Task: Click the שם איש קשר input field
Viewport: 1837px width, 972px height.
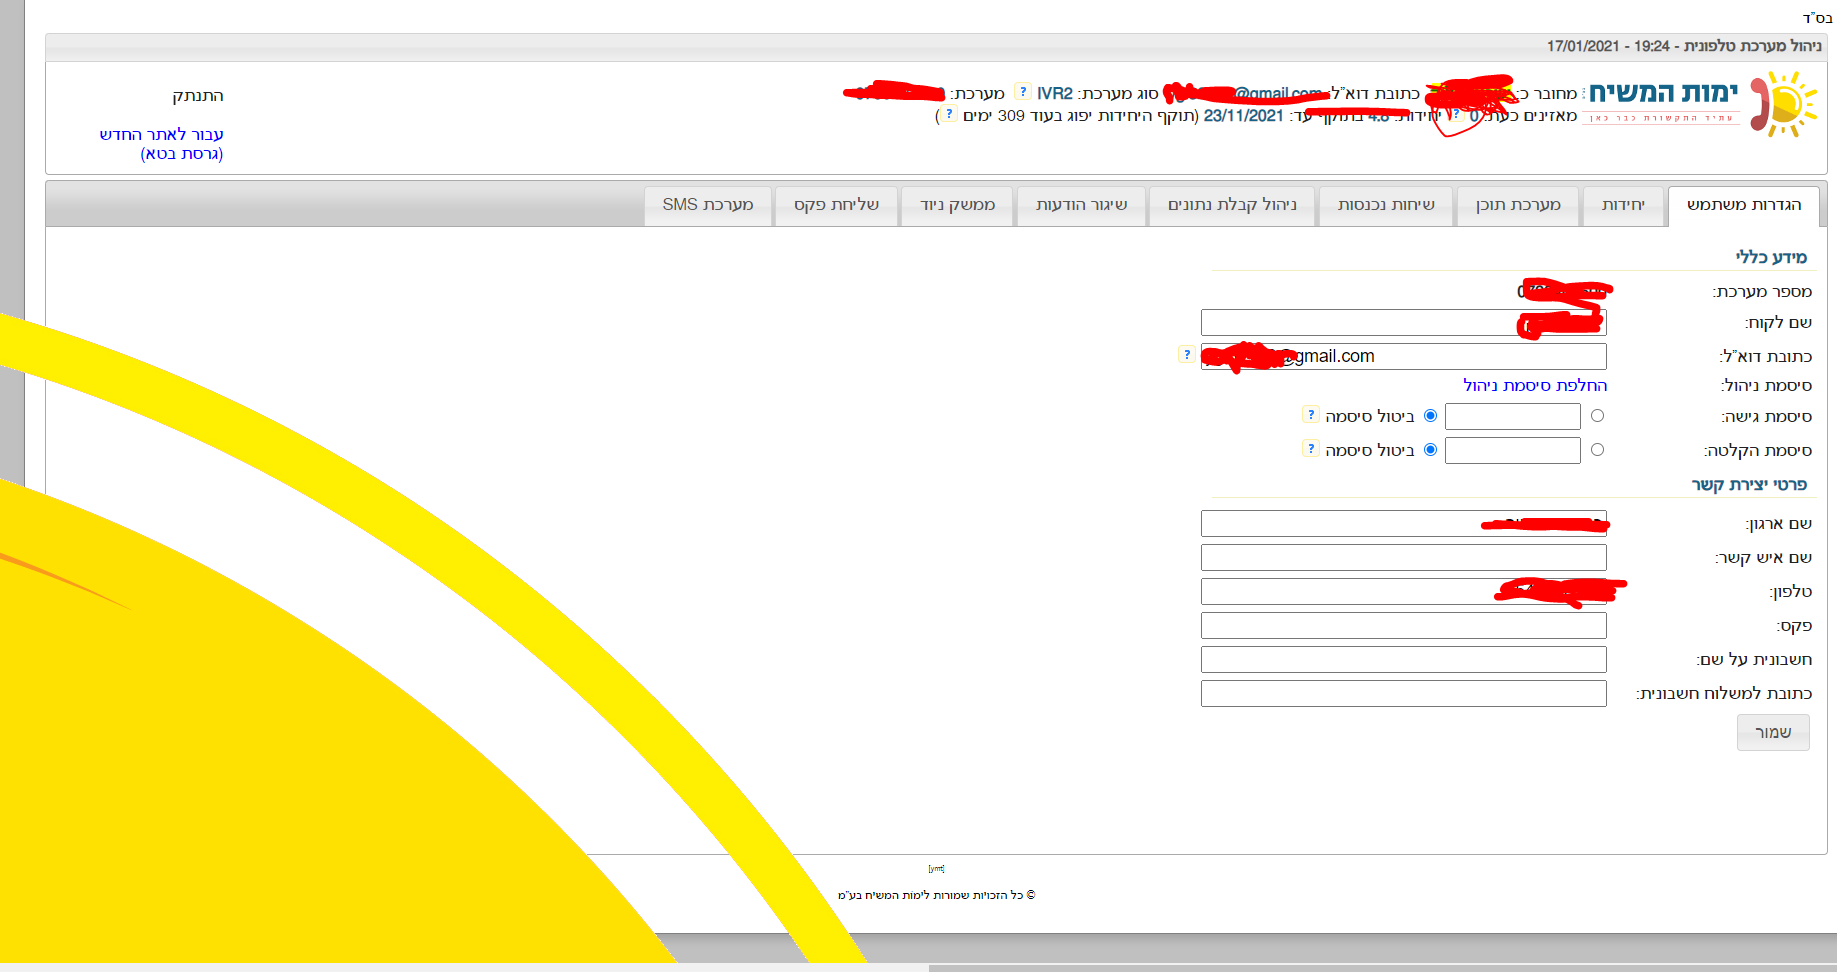Action: click(x=1403, y=558)
